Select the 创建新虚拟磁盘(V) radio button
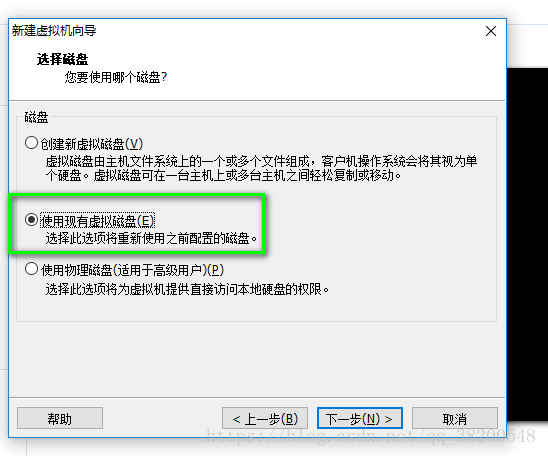The image size is (548, 456). [x=31, y=143]
